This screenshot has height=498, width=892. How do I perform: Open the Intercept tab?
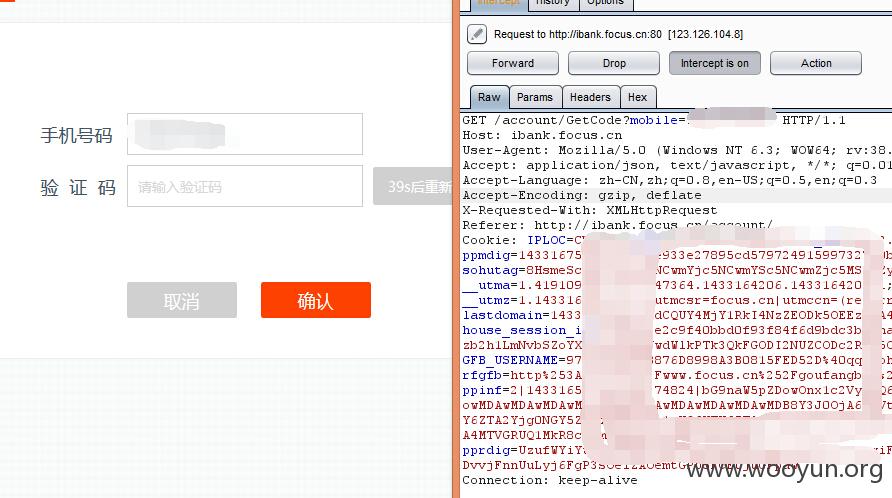pos(499,3)
